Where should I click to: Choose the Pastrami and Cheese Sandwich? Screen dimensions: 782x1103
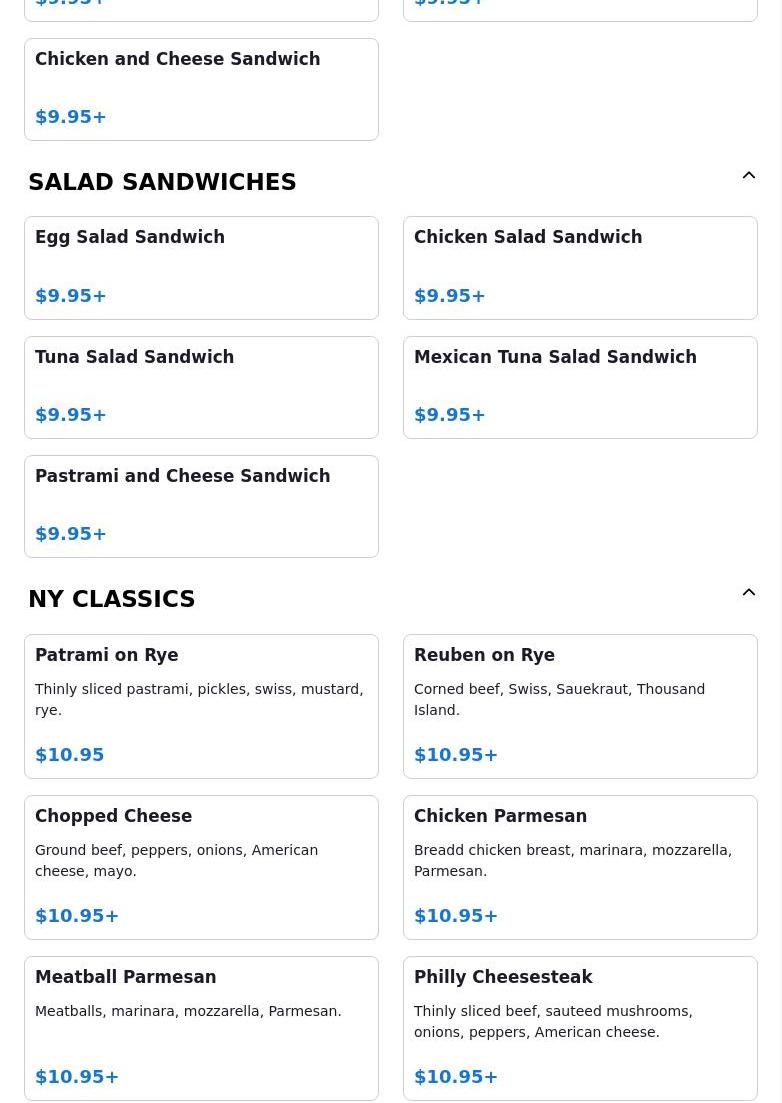(x=201, y=506)
